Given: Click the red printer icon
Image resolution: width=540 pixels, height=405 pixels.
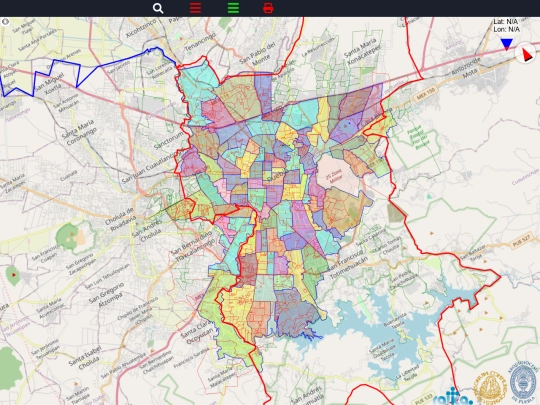Looking at the screenshot, I should point(268,8).
